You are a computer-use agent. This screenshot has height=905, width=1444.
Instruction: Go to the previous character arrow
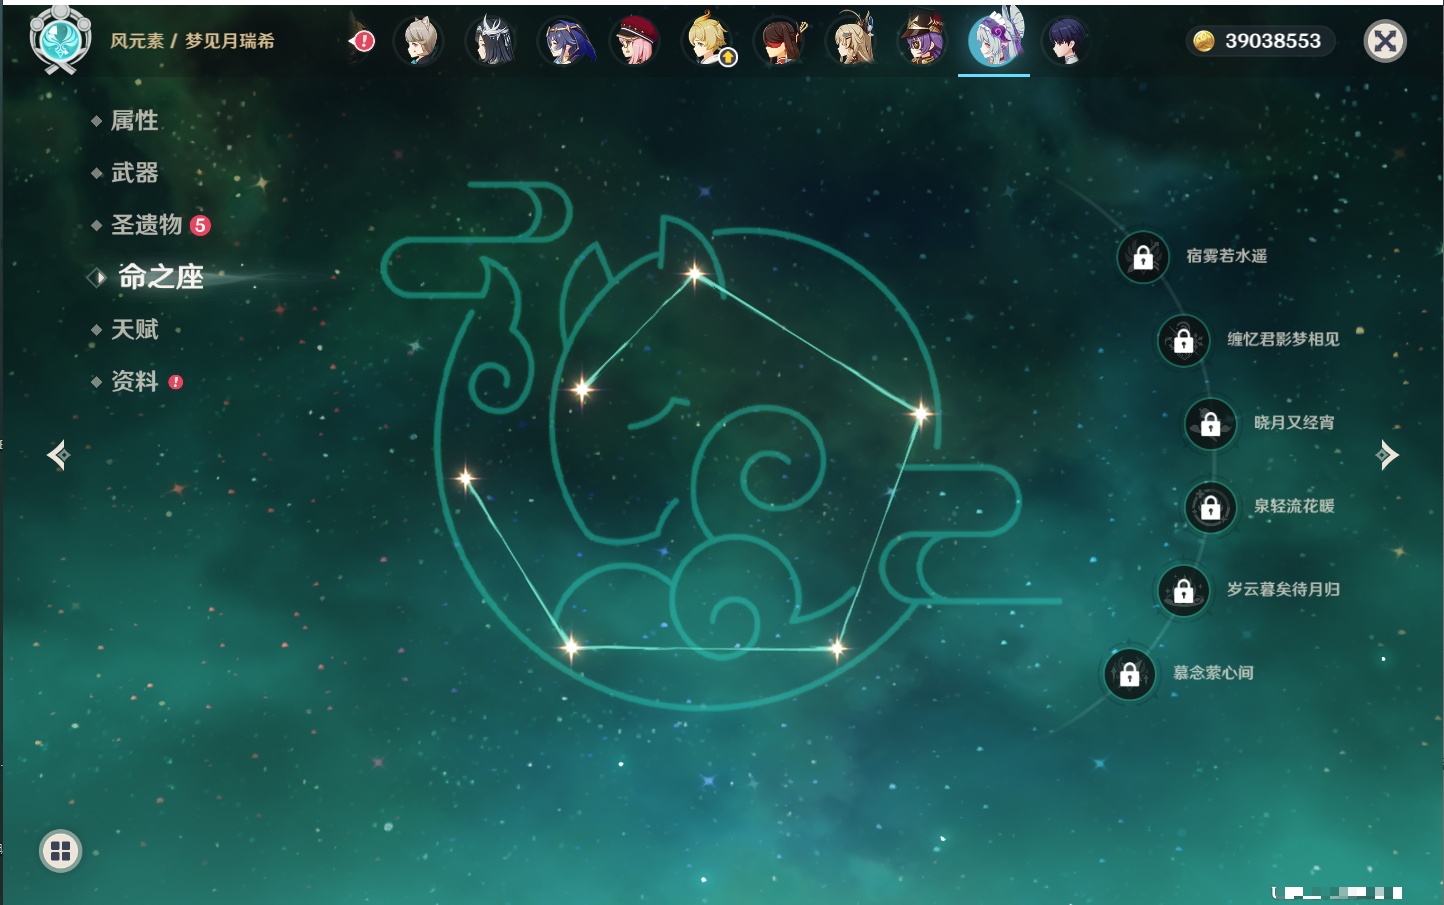(x=58, y=455)
